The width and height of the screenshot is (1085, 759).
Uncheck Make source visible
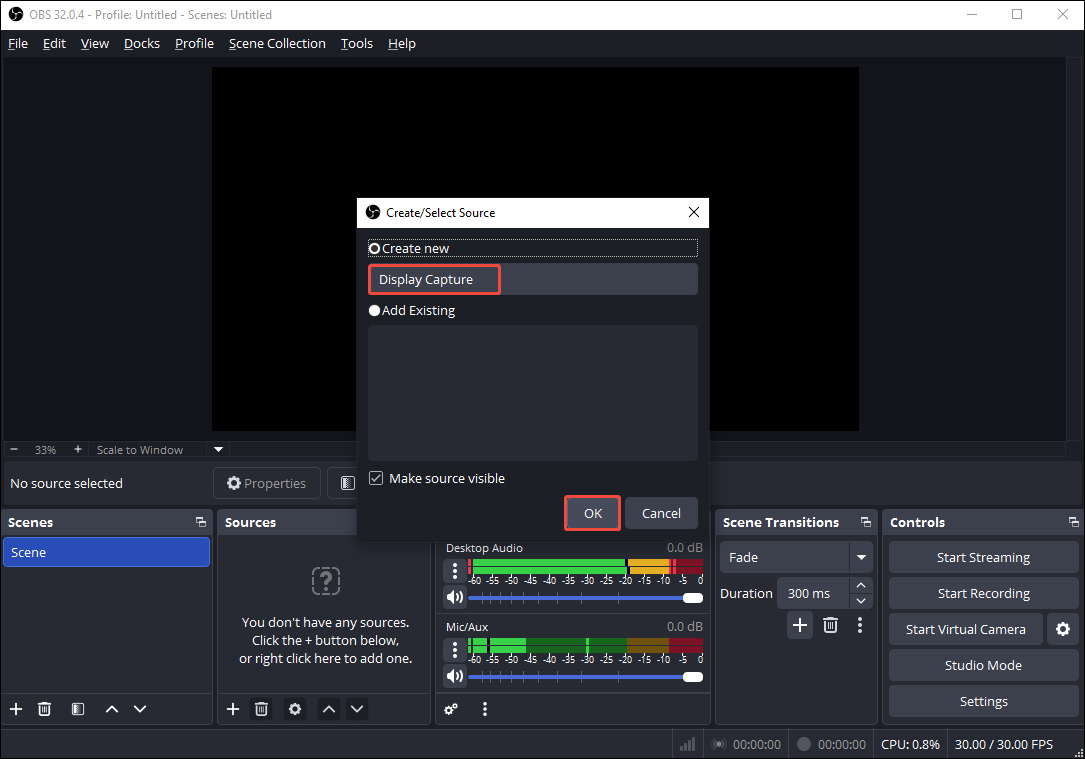375,478
